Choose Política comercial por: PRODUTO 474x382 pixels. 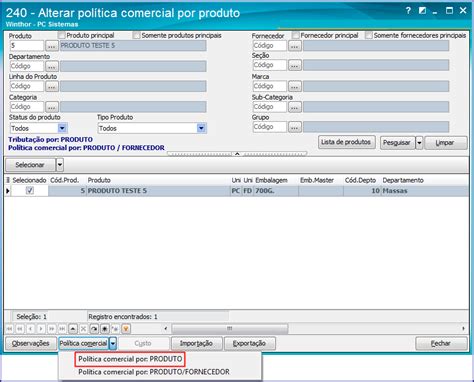pos(130,359)
